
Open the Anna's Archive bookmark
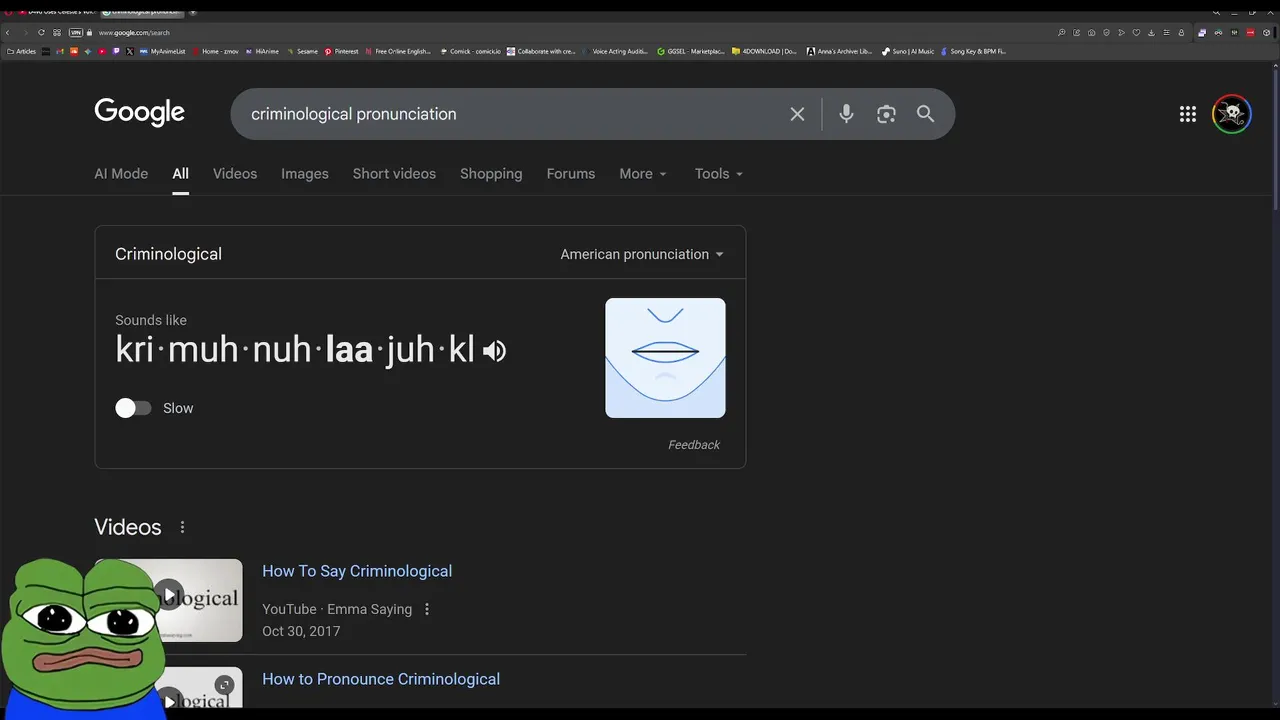[840, 51]
